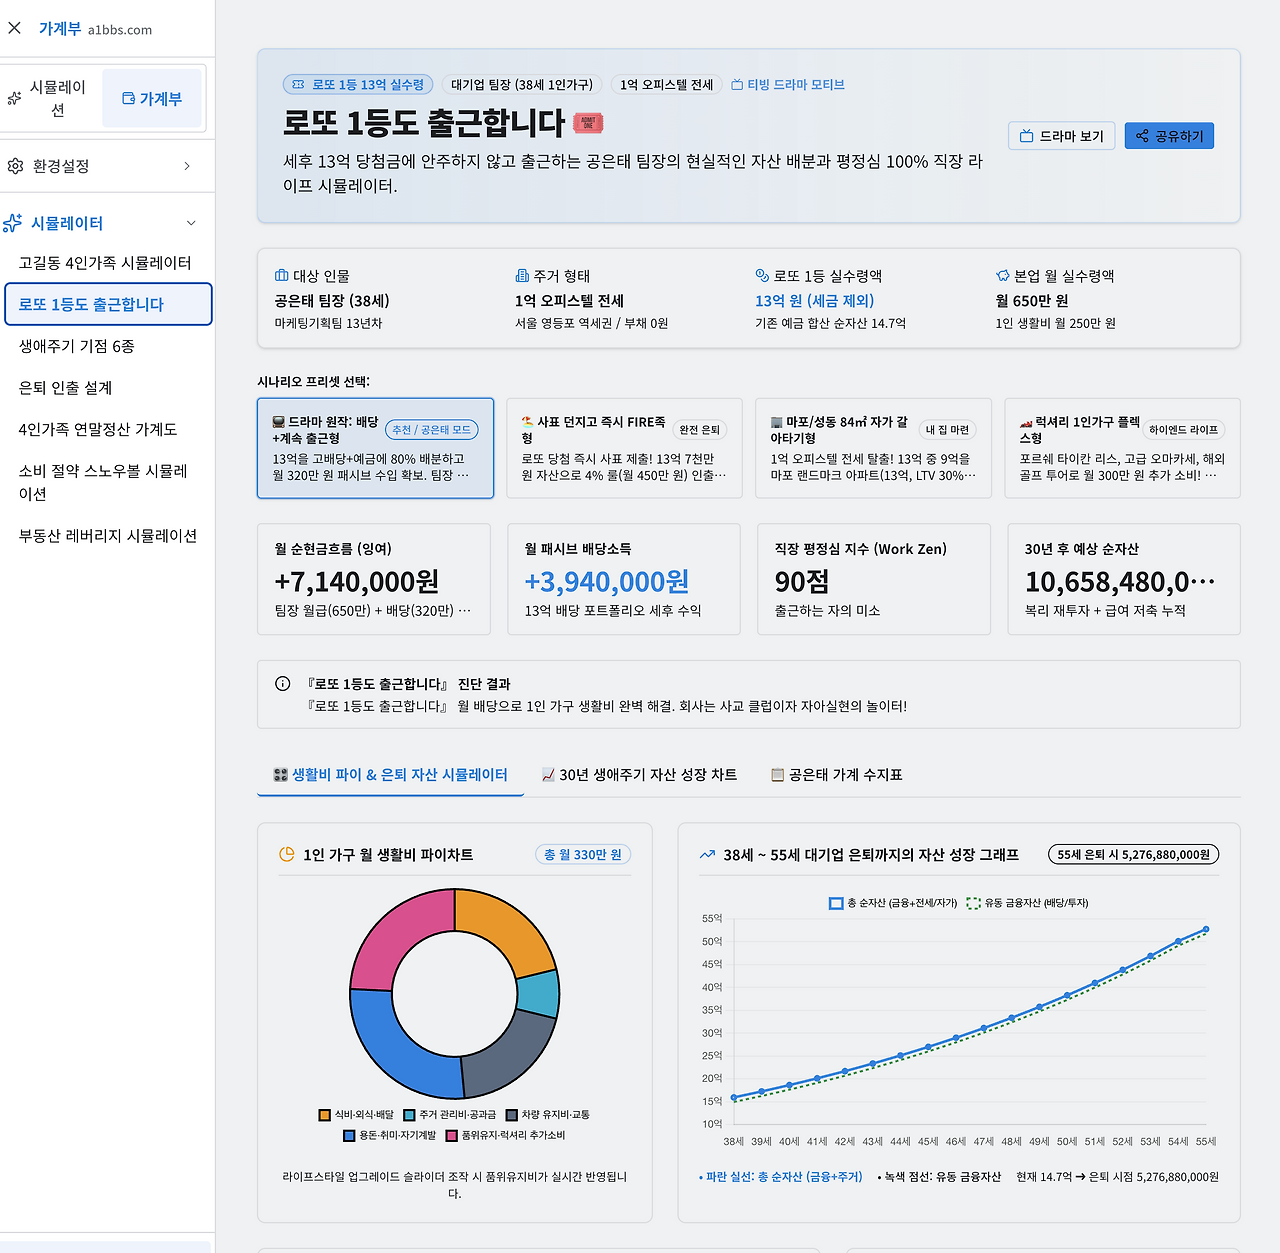Click the 본업 월 실수령액 icon
Screen dimensions: 1280x1253
pos(1003,276)
